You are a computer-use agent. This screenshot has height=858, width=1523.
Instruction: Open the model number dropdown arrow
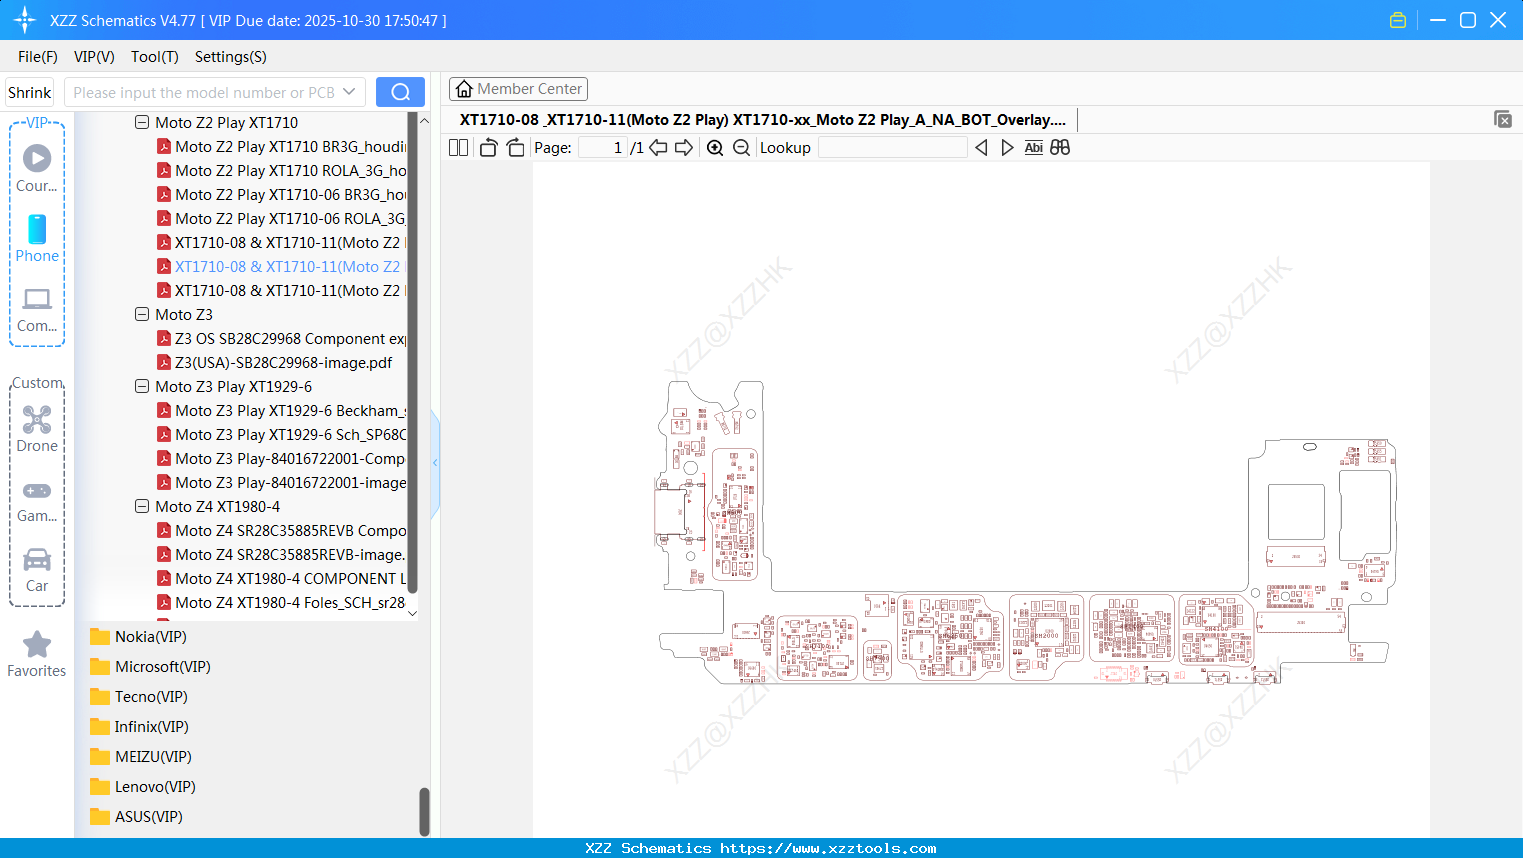(x=349, y=92)
